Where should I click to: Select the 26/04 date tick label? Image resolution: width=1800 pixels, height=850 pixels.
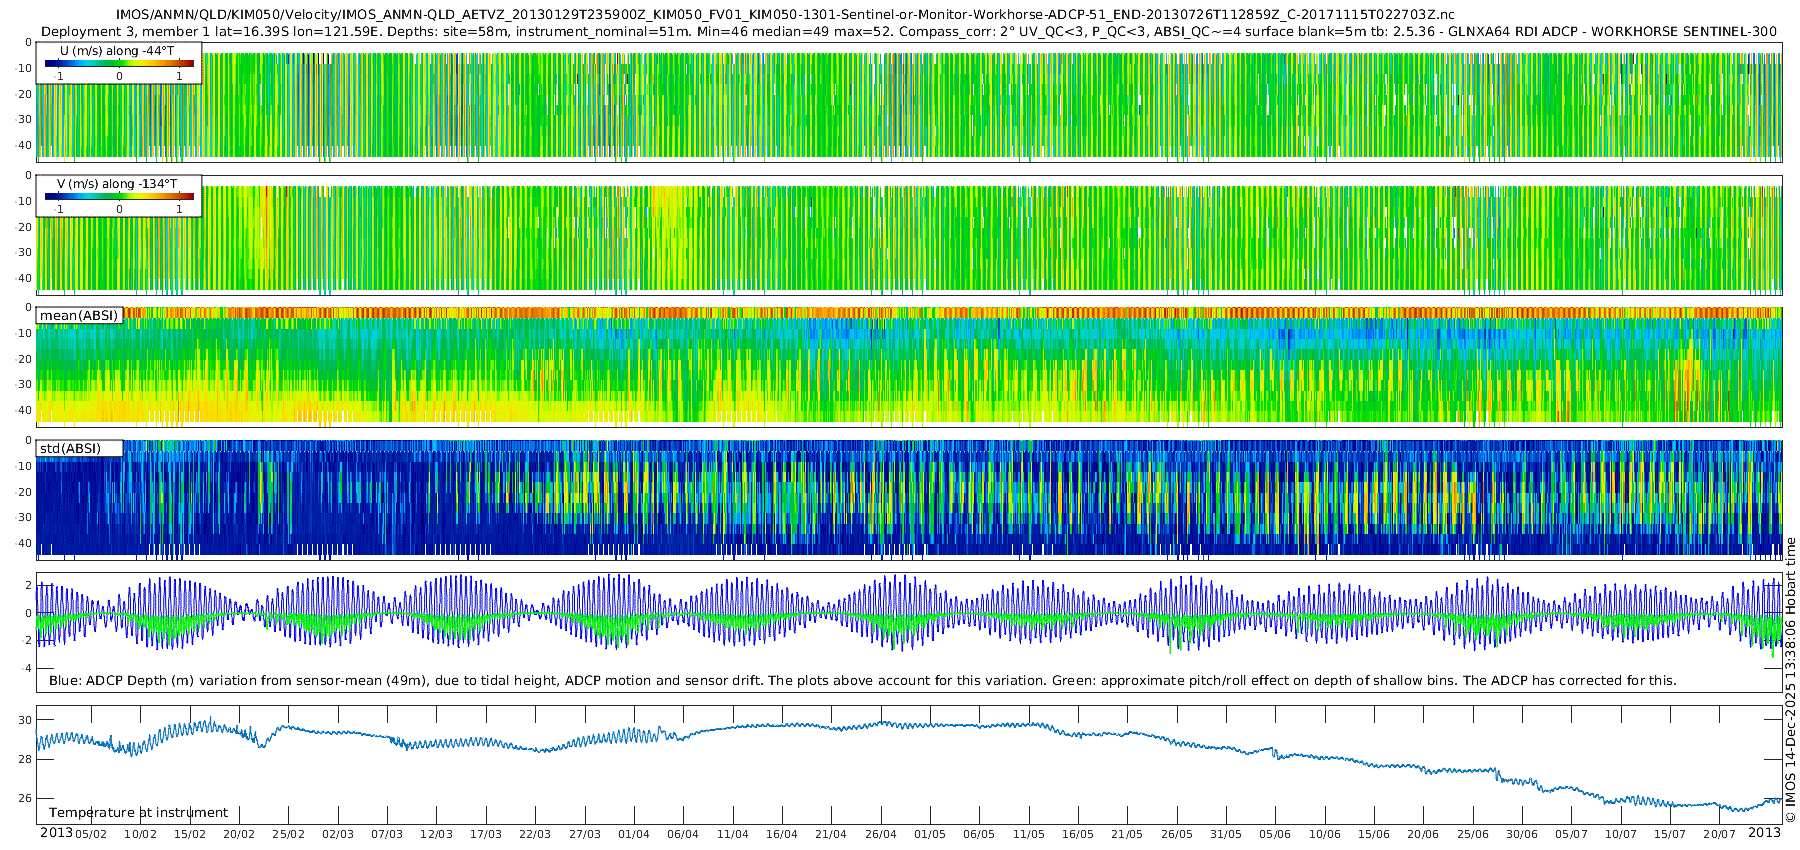tap(881, 834)
